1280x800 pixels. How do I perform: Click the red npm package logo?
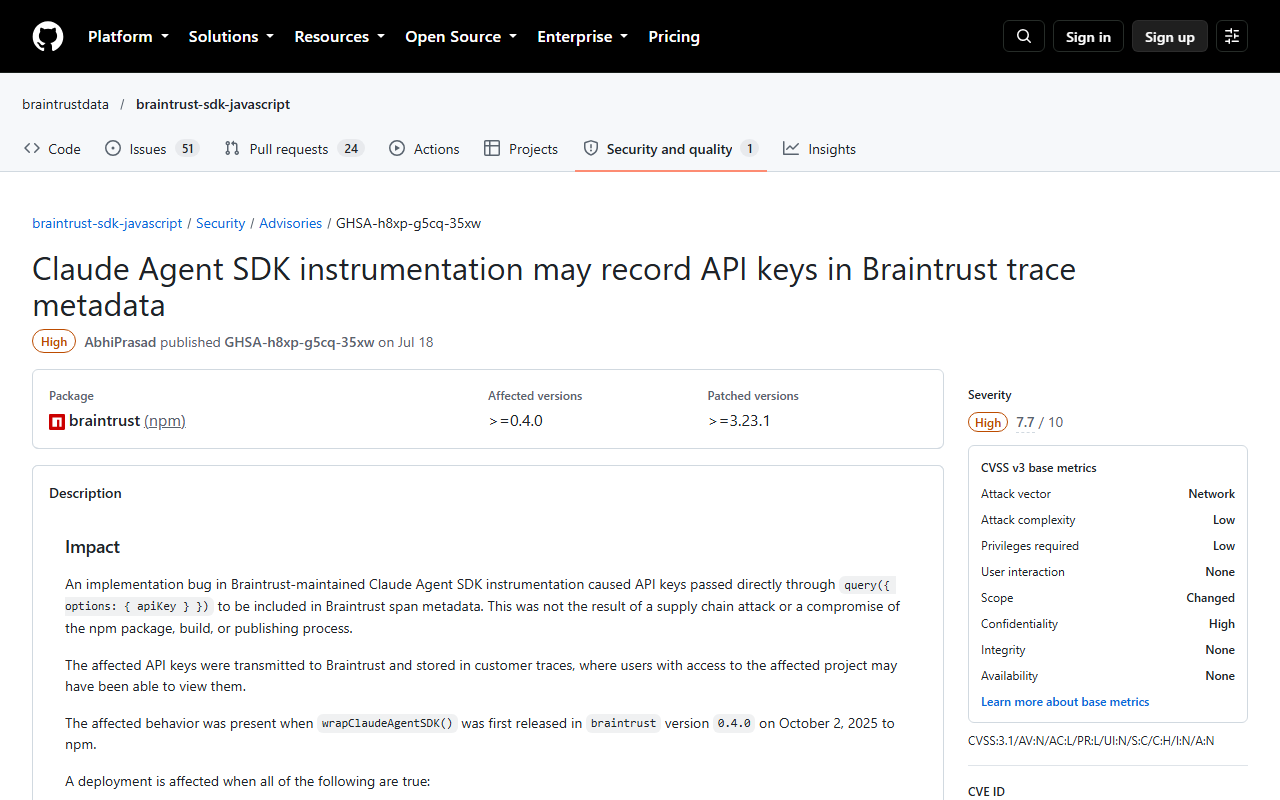coord(57,421)
